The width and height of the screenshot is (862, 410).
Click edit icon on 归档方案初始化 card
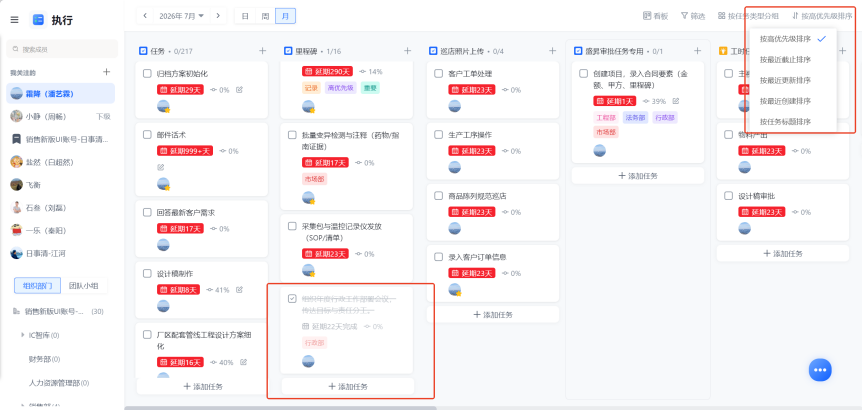[239, 90]
